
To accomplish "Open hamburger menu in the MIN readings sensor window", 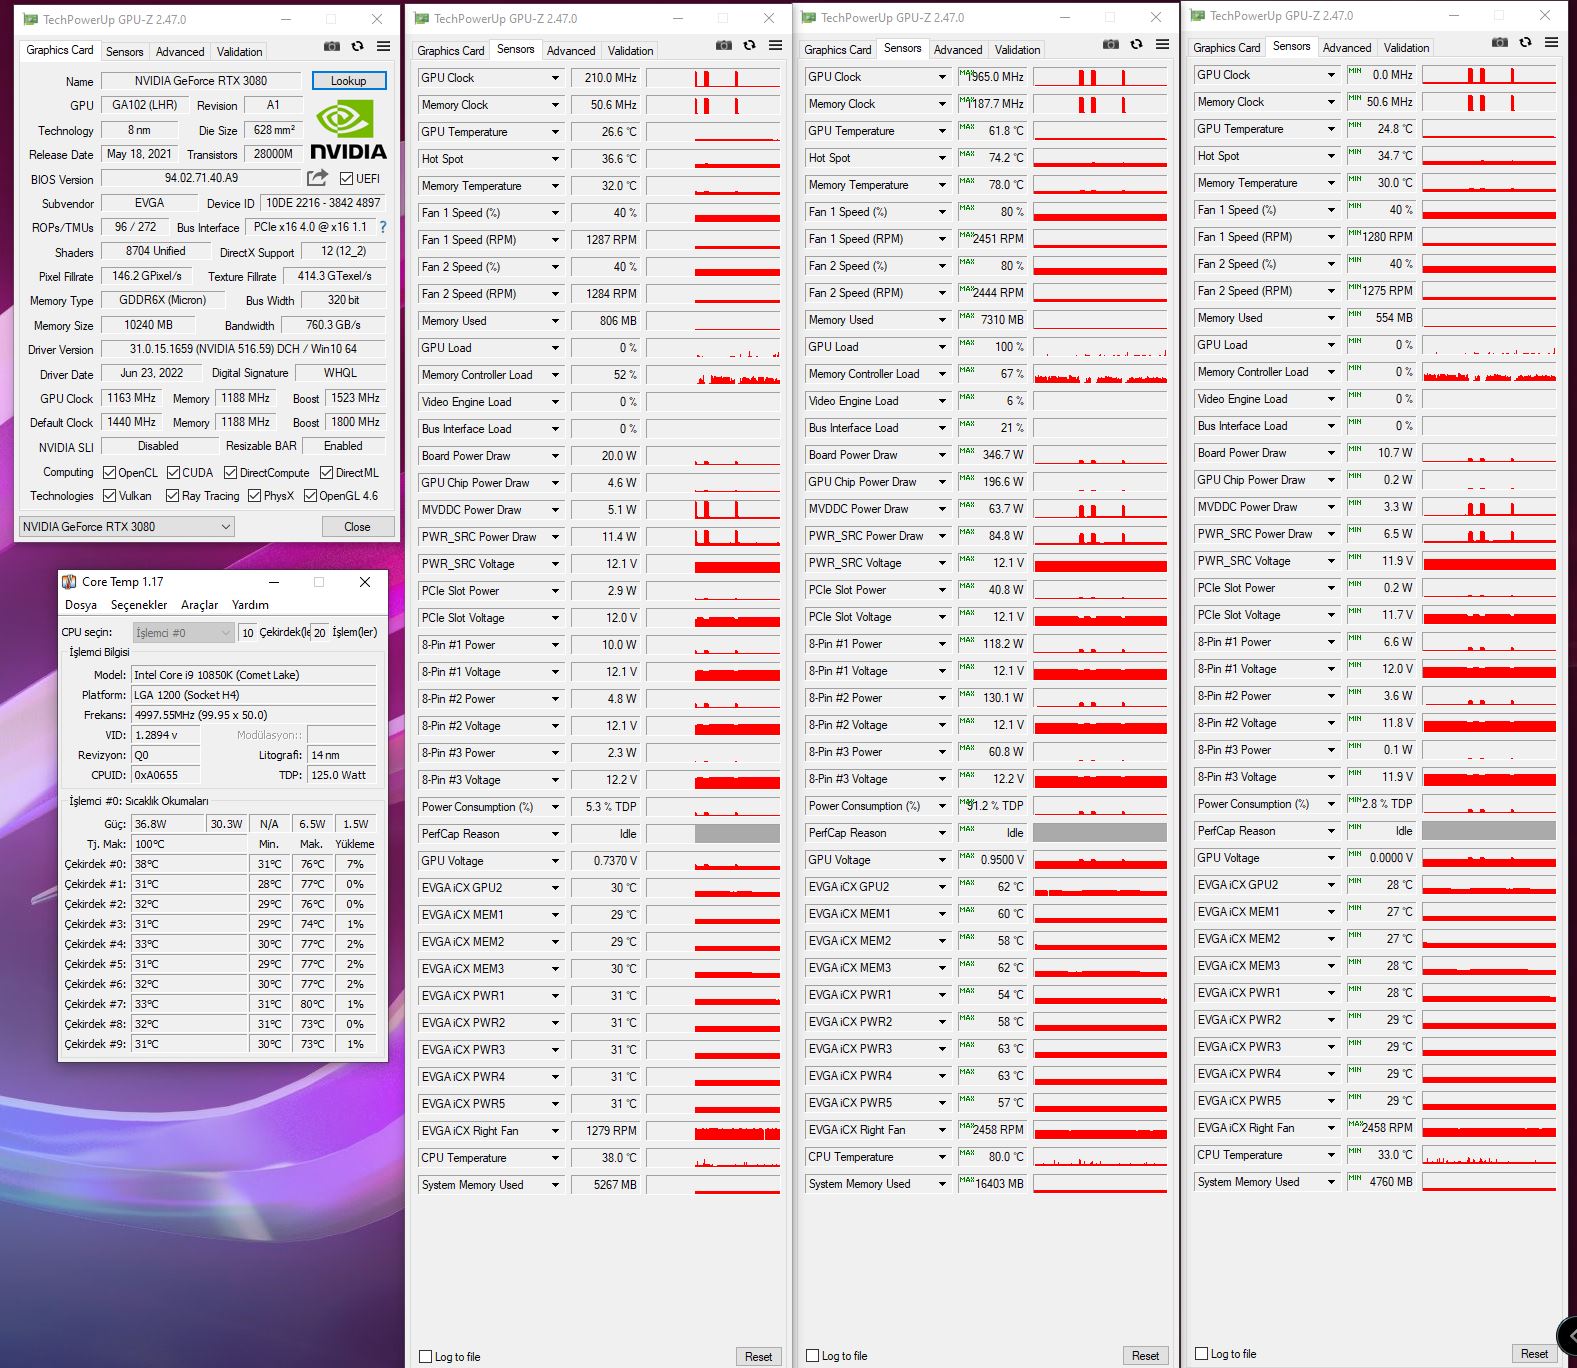I will (1551, 42).
